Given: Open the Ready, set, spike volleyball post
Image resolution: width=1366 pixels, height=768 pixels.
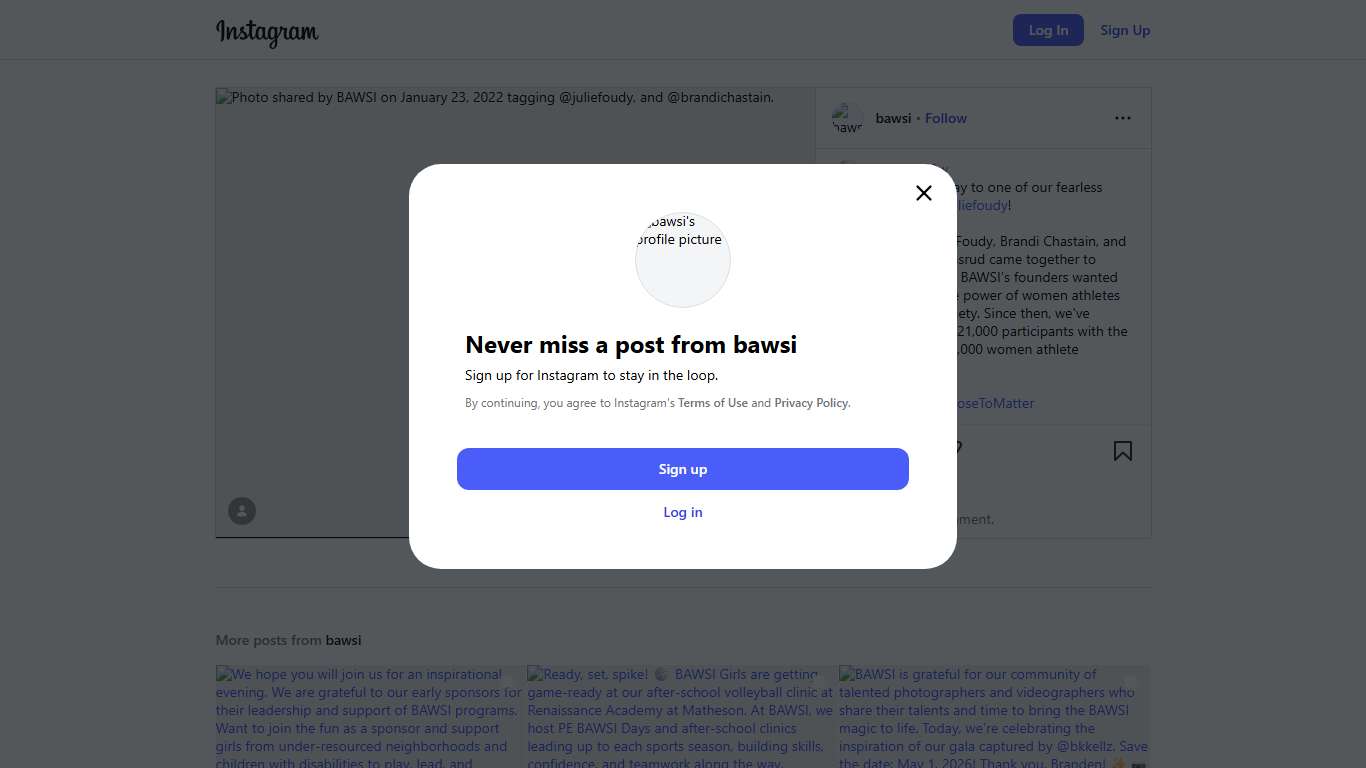Looking at the screenshot, I should tap(680, 716).
